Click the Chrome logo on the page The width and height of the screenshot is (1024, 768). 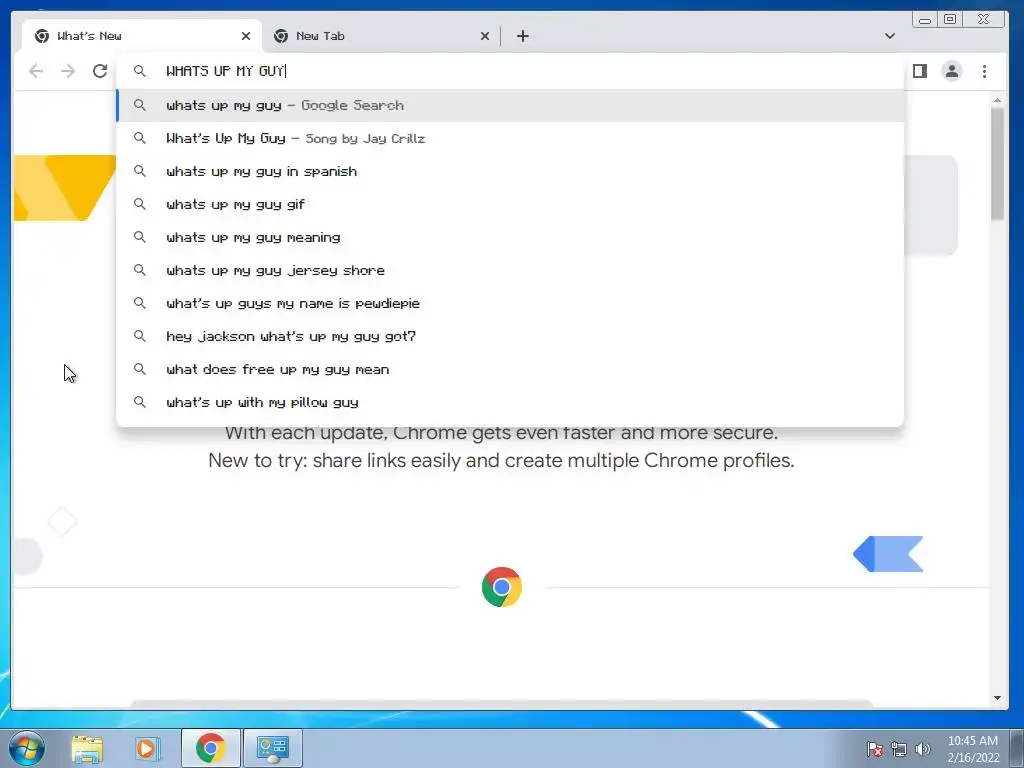[x=502, y=586]
